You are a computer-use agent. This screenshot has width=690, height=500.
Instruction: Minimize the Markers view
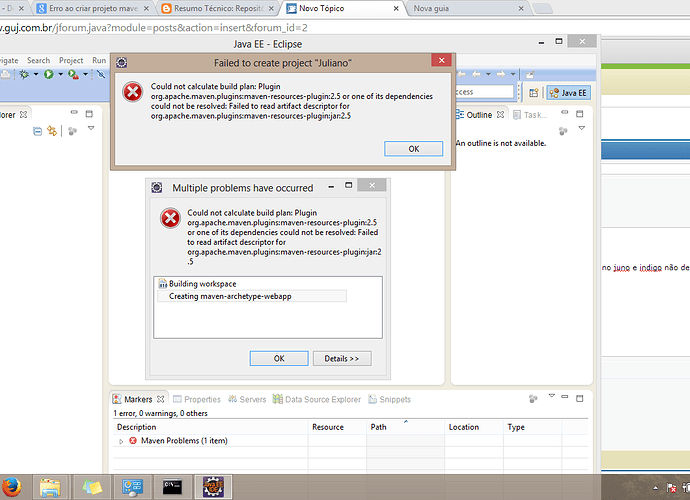(565, 397)
